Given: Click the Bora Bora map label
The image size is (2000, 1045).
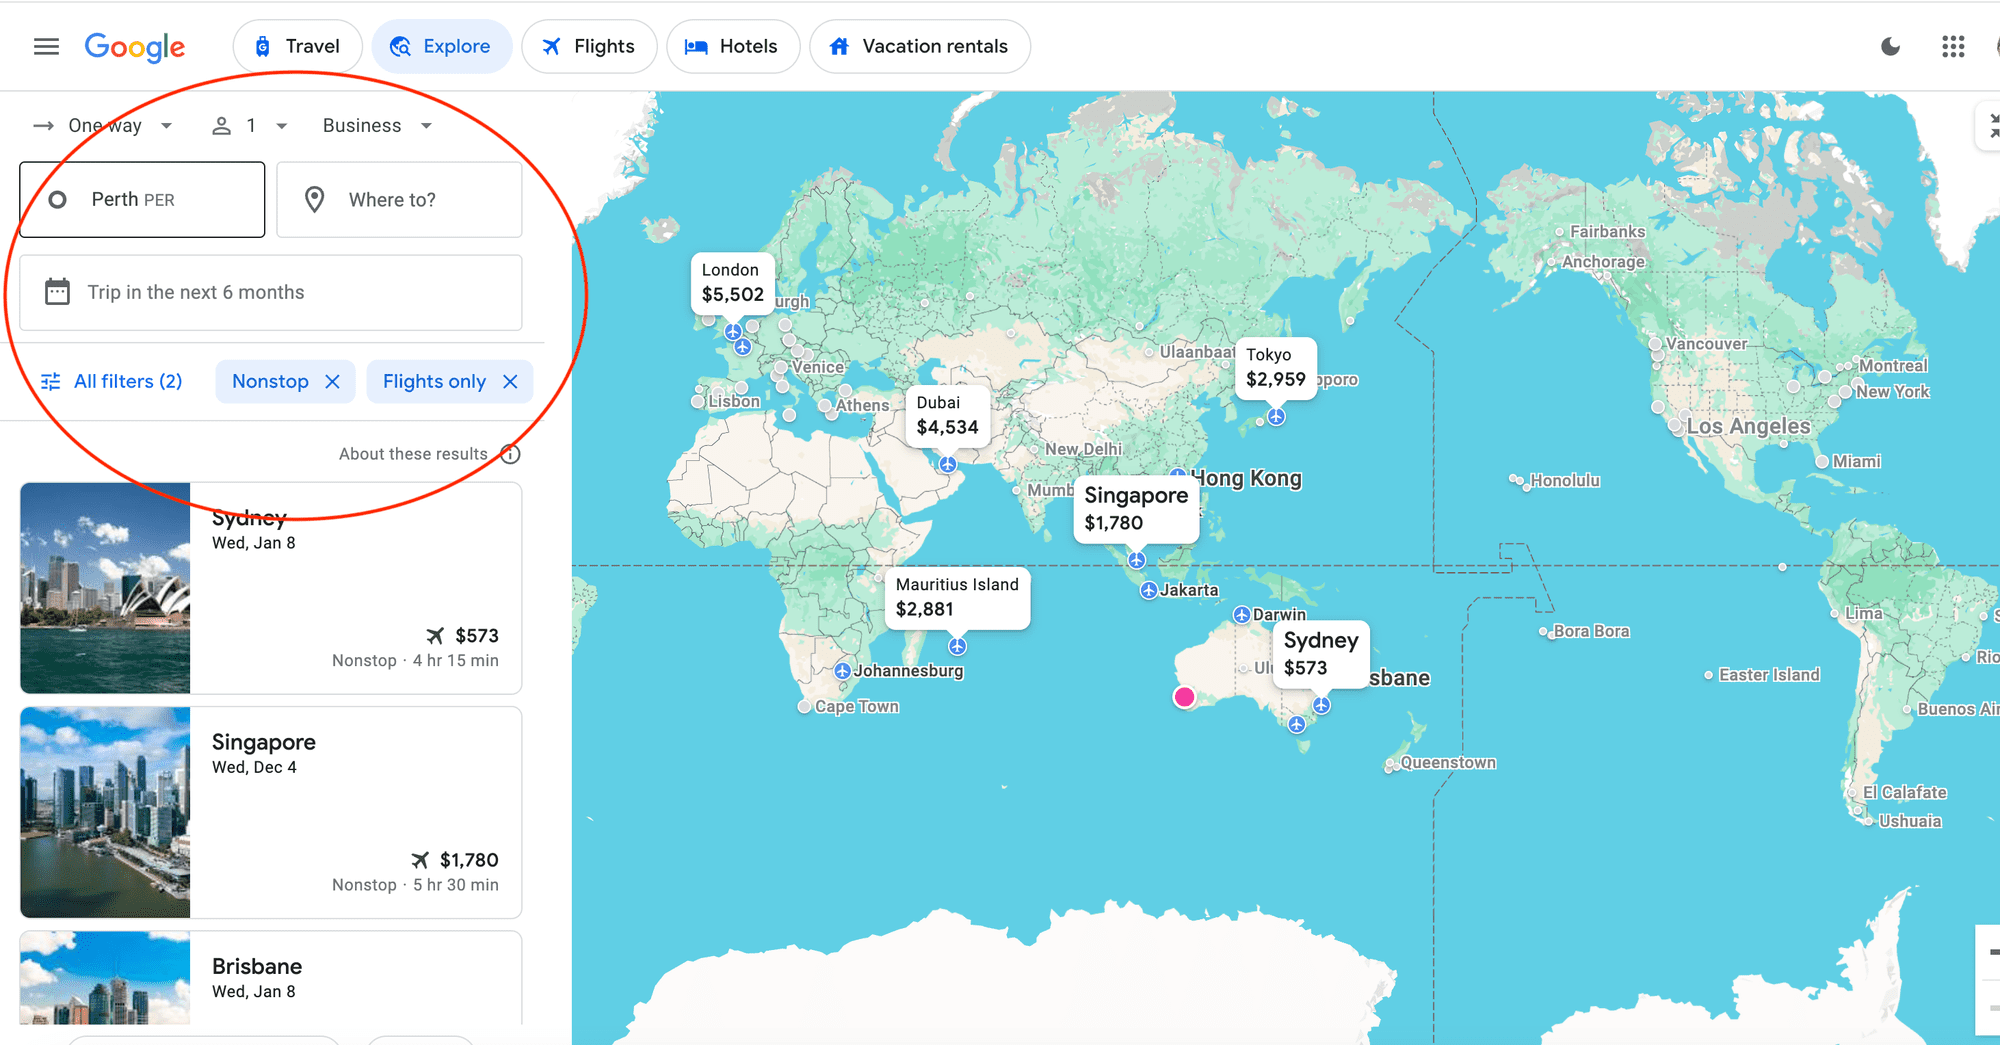Looking at the screenshot, I should [x=1591, y=631].
